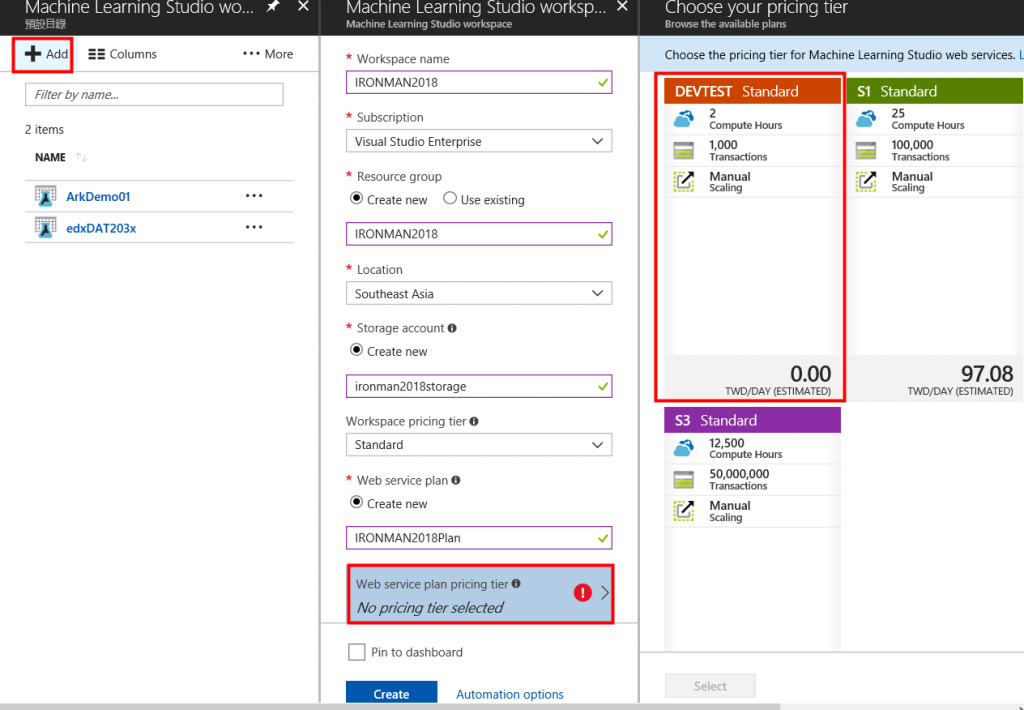Screen dimensions: 1024x710
Task: Expand Workspace pricing tier dropdown
Action: click(x=479, y=445)
